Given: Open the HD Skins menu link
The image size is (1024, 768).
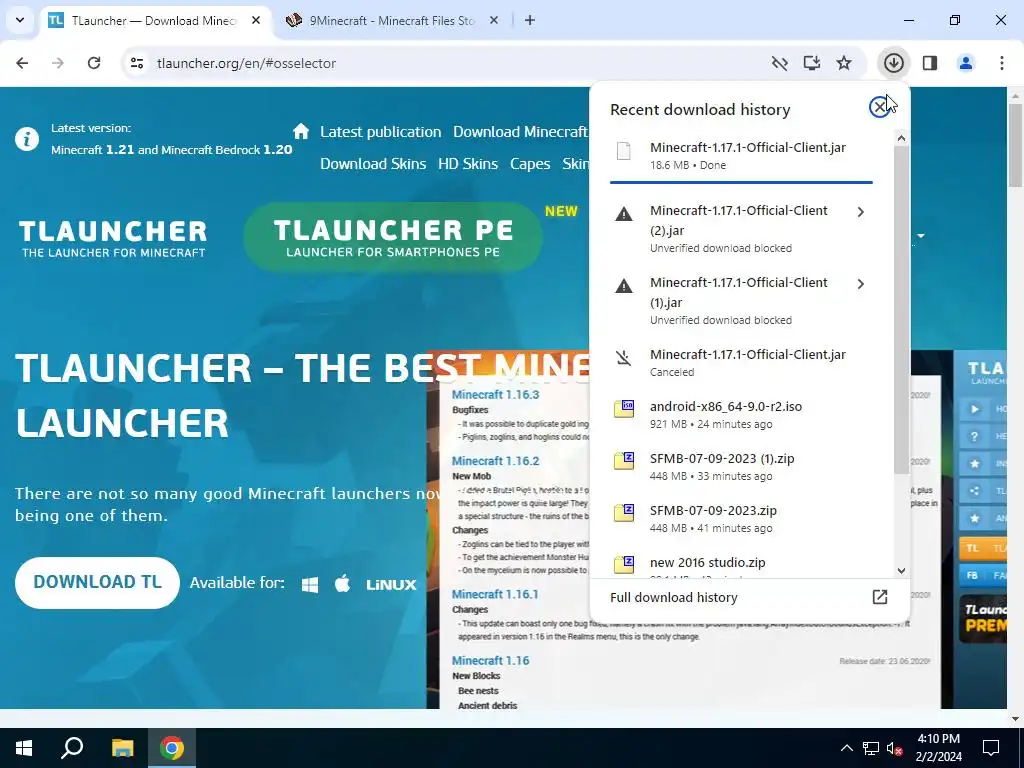Looking at the screenshot, I should point(468,164).
